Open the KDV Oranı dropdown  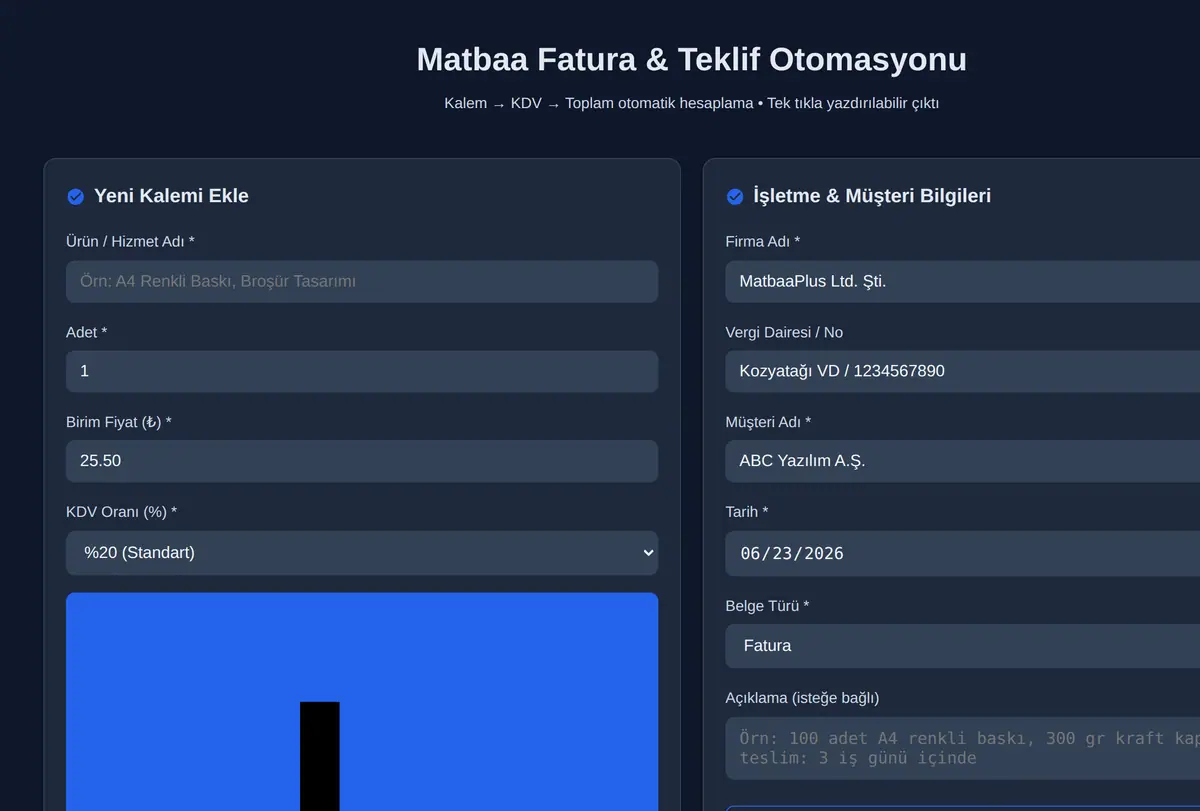(362, 552)
